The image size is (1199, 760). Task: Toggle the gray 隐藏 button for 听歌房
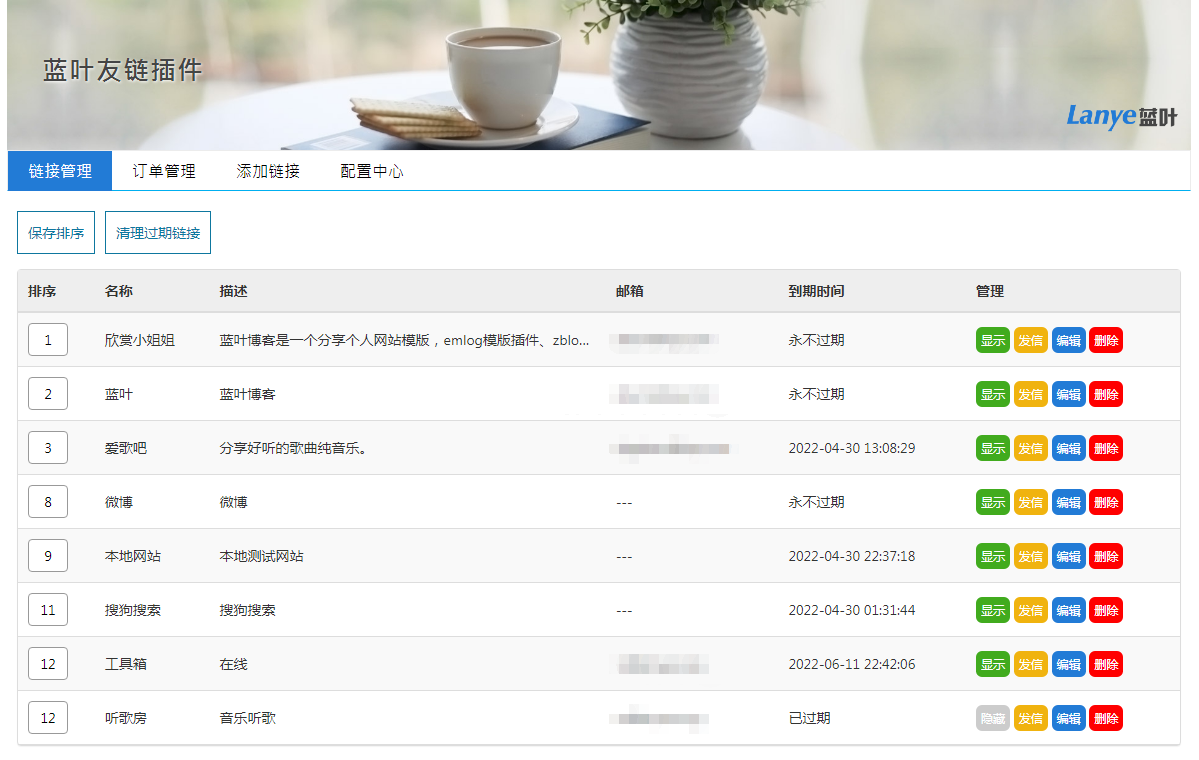pos(993,718)
